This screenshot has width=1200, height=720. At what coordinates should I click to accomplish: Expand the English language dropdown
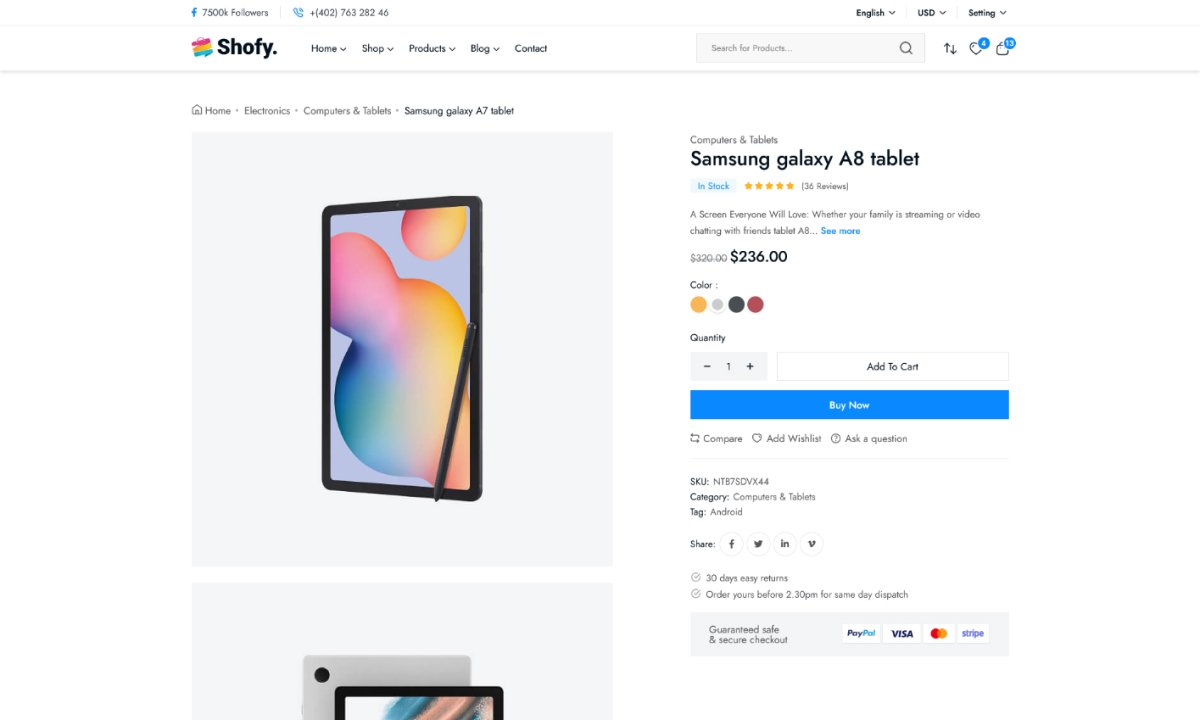[875, 13]
